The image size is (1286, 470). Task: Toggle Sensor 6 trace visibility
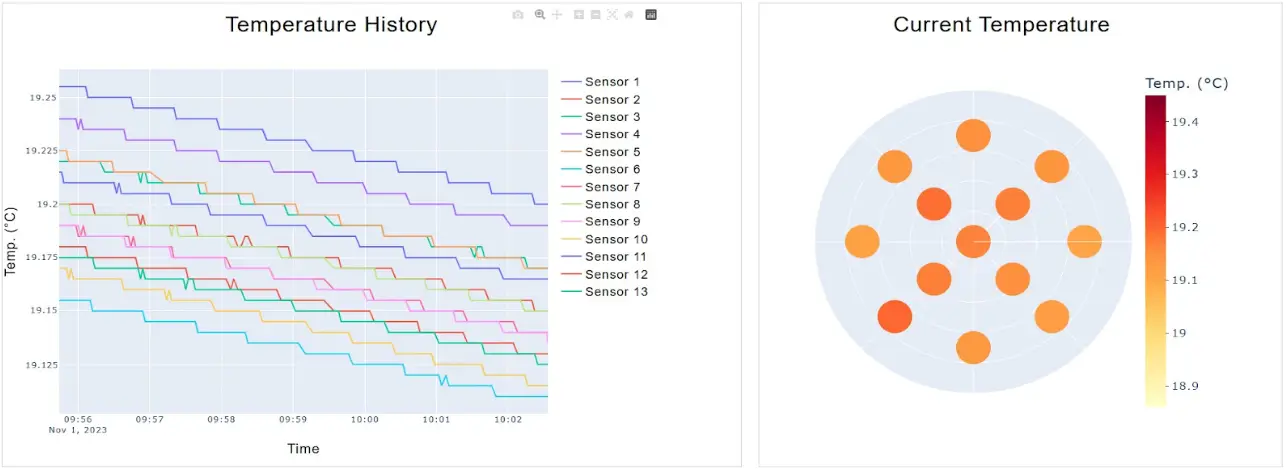pyautogui.click(x=612, y=169)
